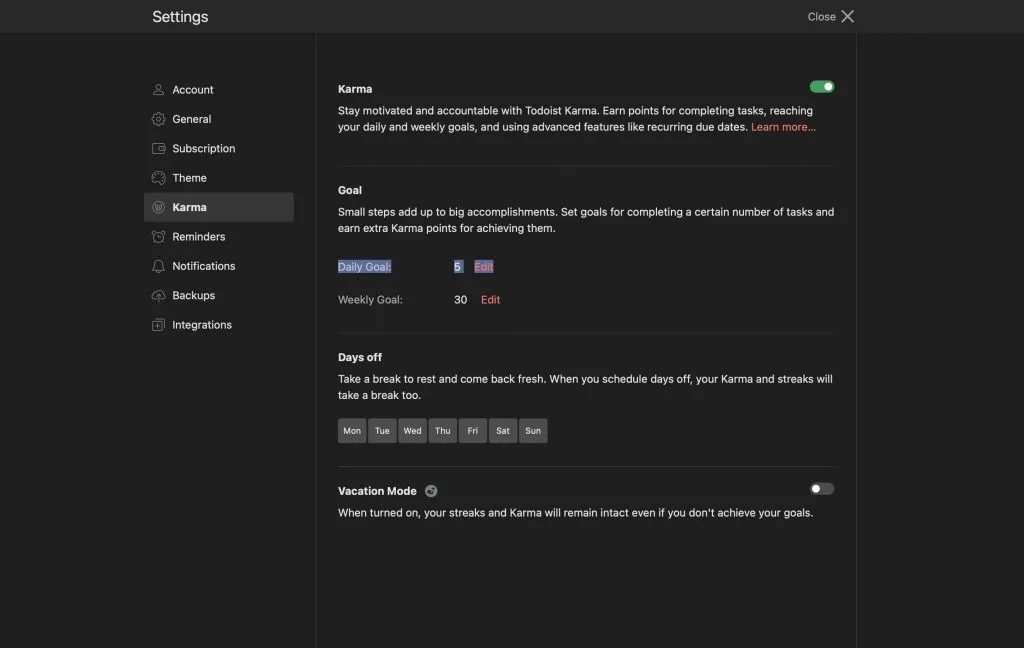Toggle Wed as a day off
This screenshot has width=1024, height=648.
tap(412, 430)
